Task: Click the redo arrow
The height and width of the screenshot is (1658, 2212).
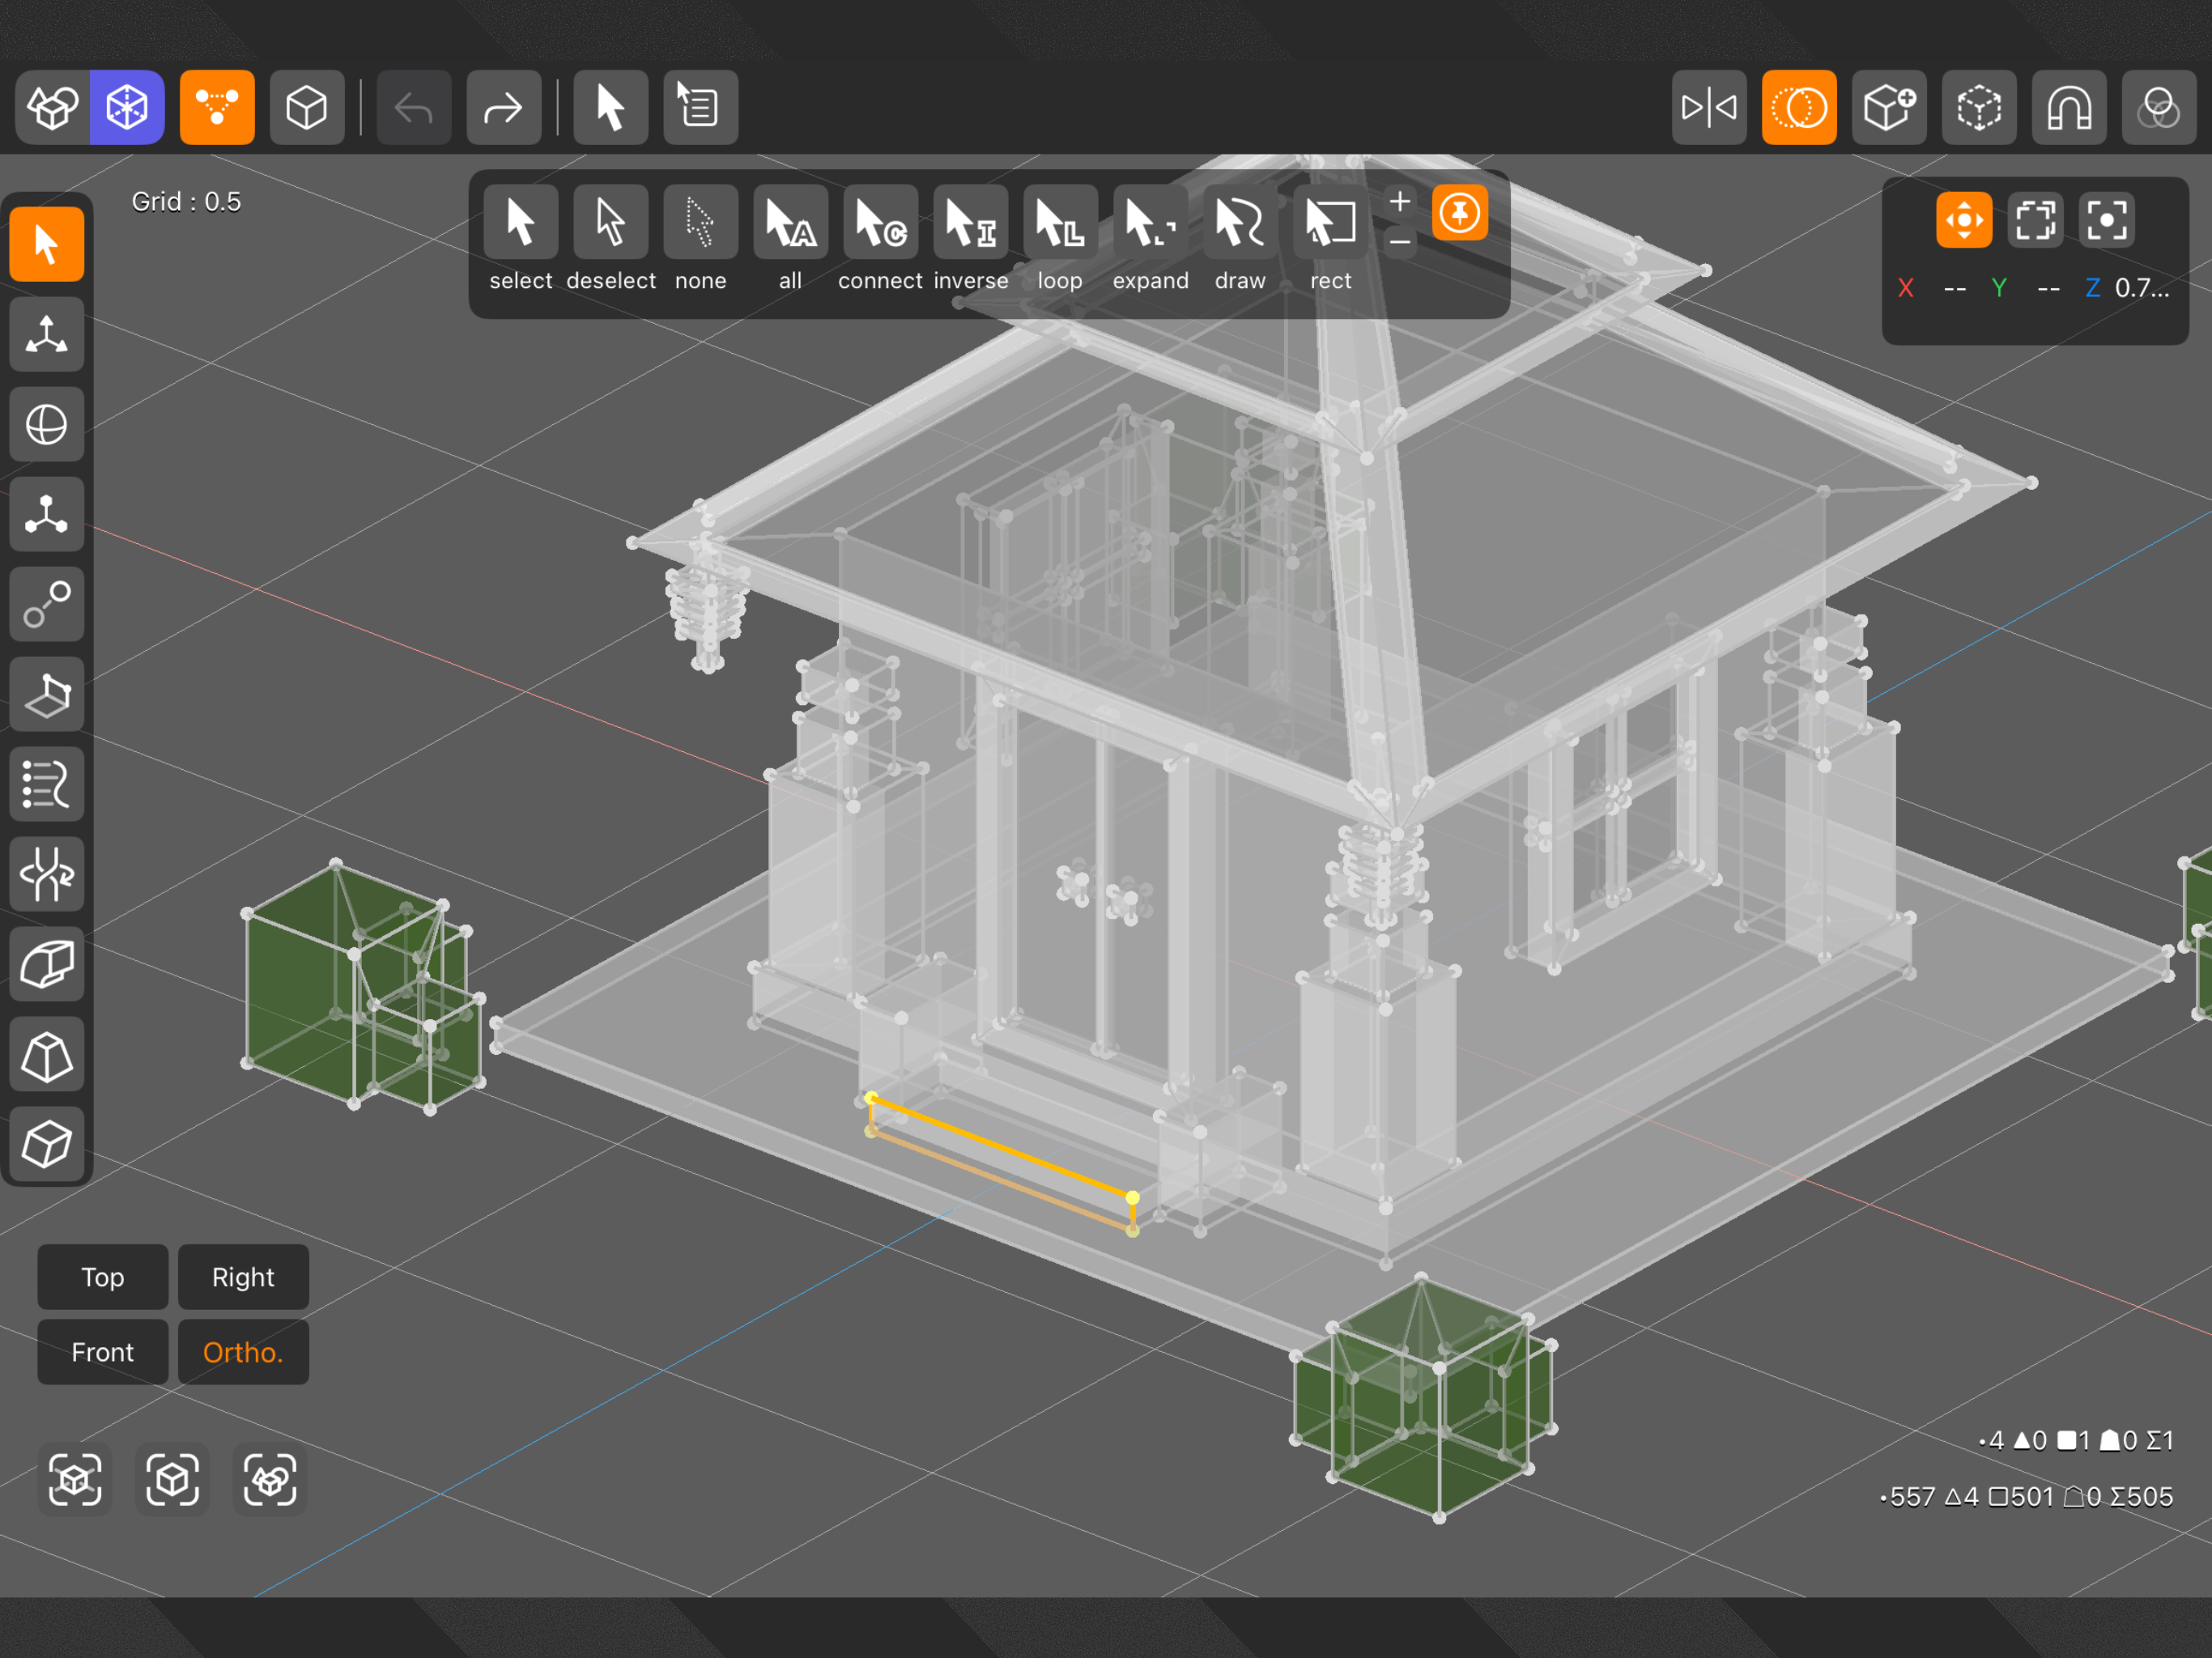Action: pos(503,107)
